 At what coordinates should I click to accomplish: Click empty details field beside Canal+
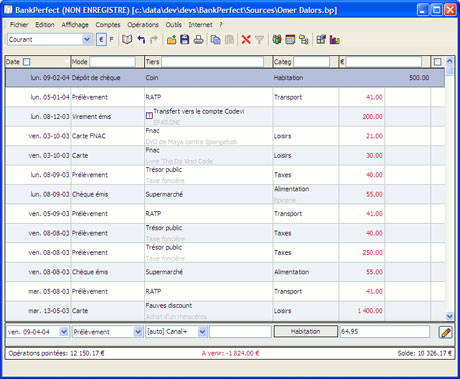(240, 332)
